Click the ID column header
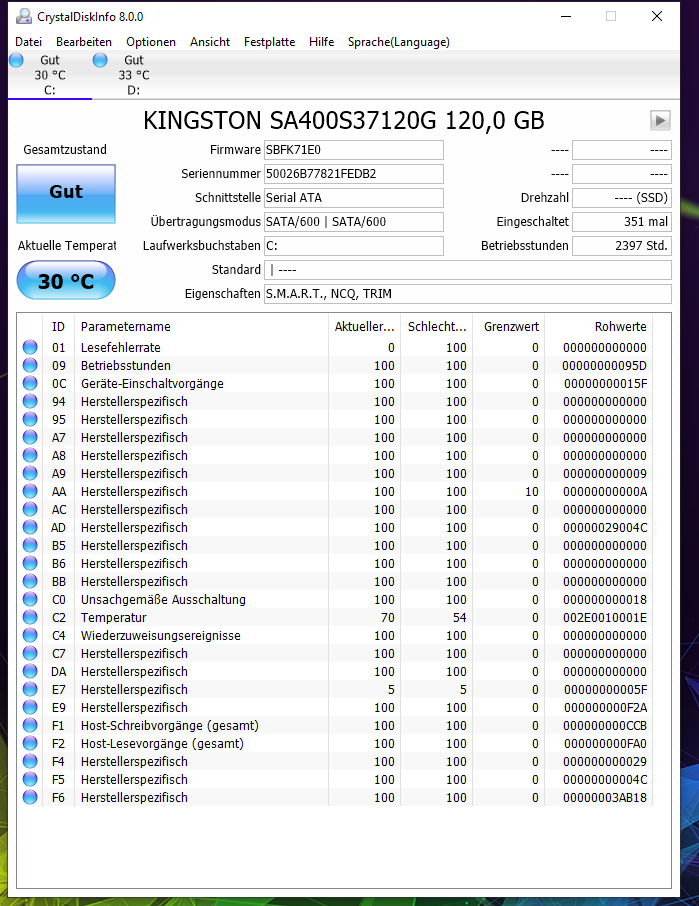Image resolution: width=699 pixels, height=906 pixels. pos(58,326)
